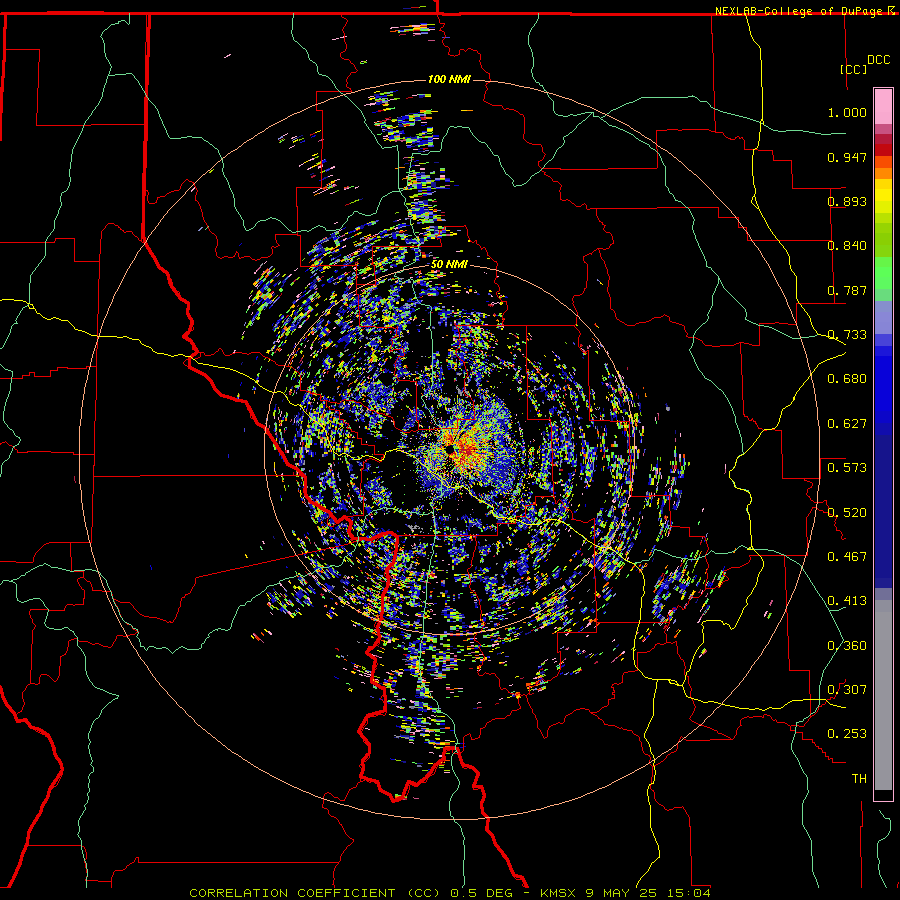Pick the red swatch on the color bar
900x900 pixels.
[x=883, y=150]
